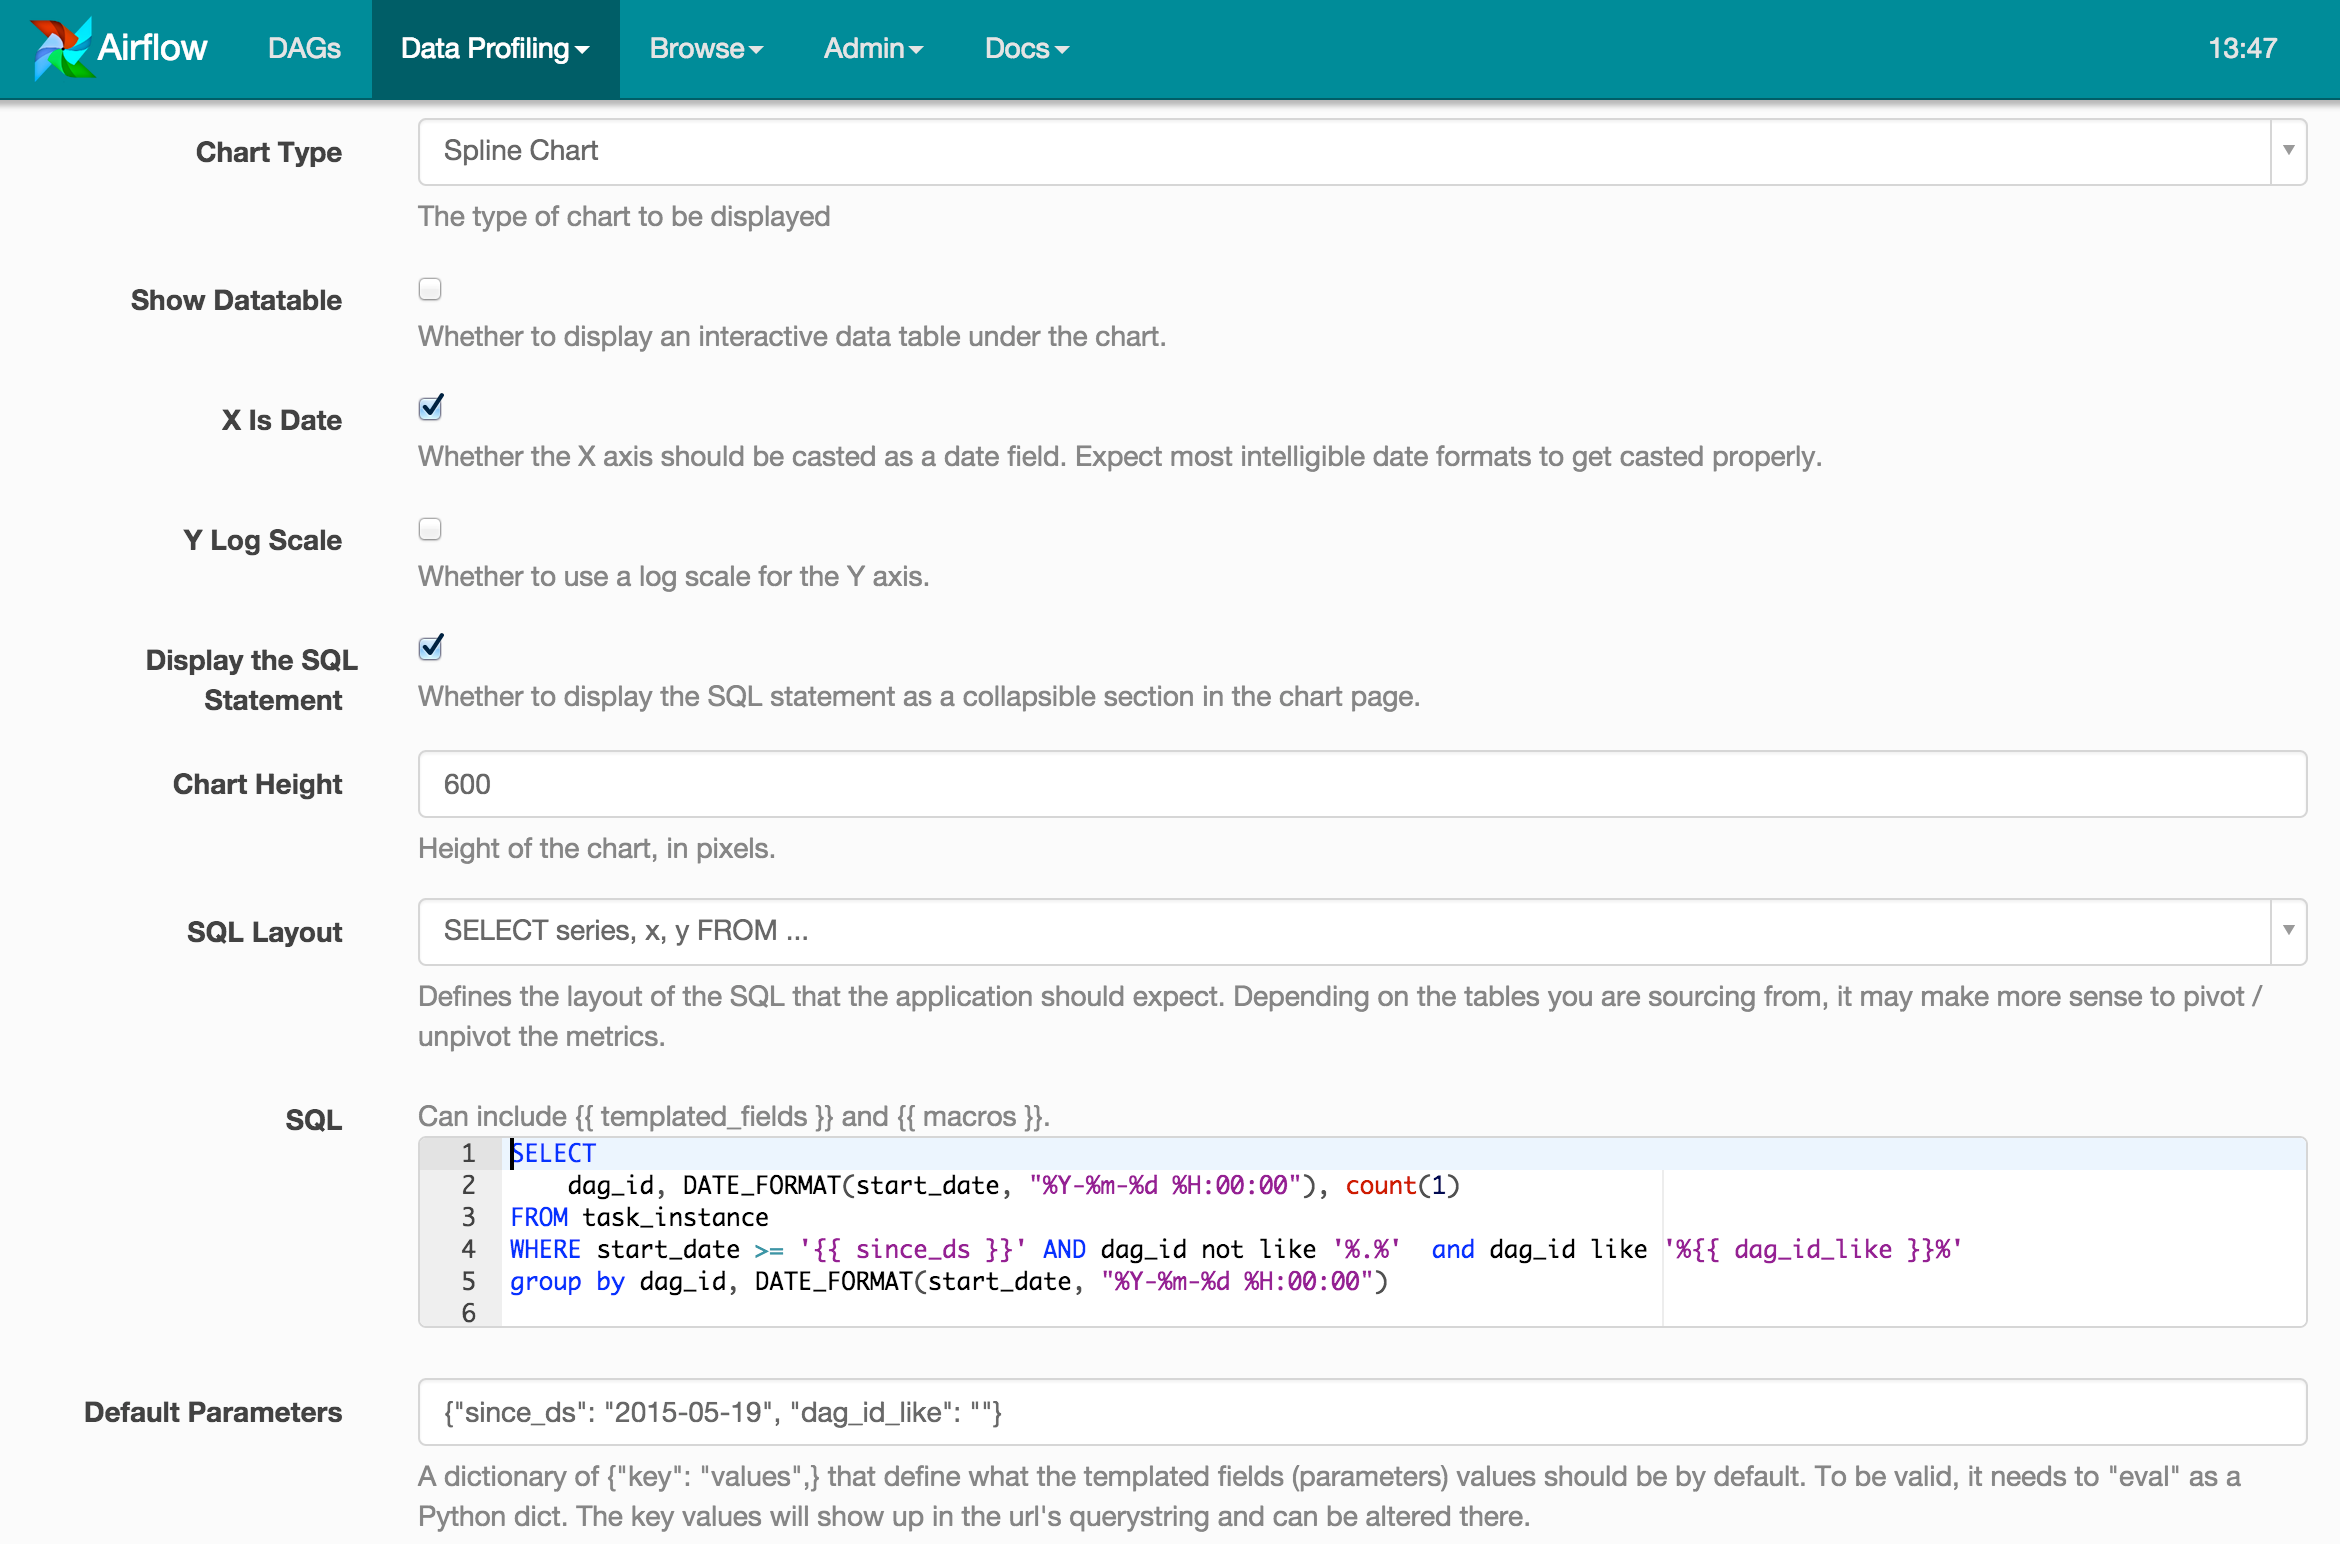This screenshot has width=2340, height=1544.
Task: Open the DAGs page
Action: pyautogui.click(x=304, y=48)
